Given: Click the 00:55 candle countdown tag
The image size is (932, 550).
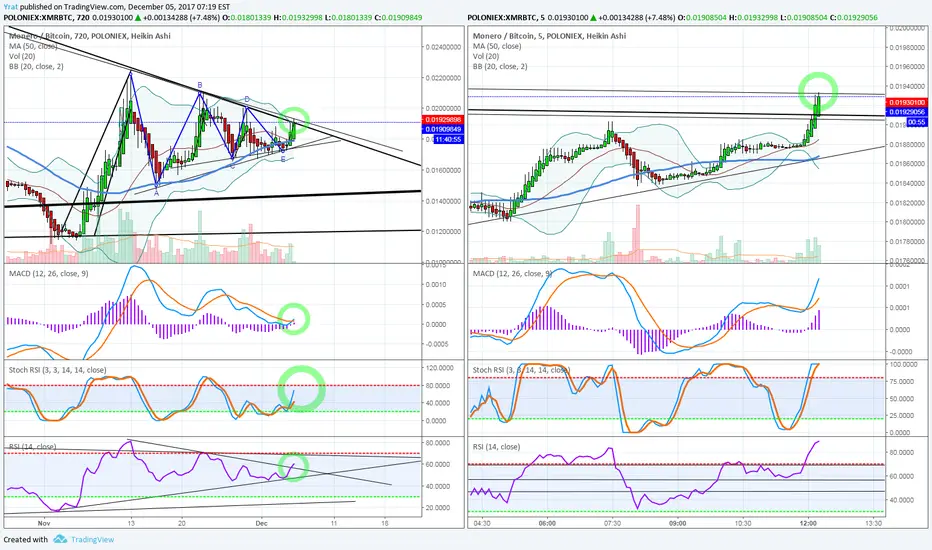Looking at the screenshot, I should [917, 122].
